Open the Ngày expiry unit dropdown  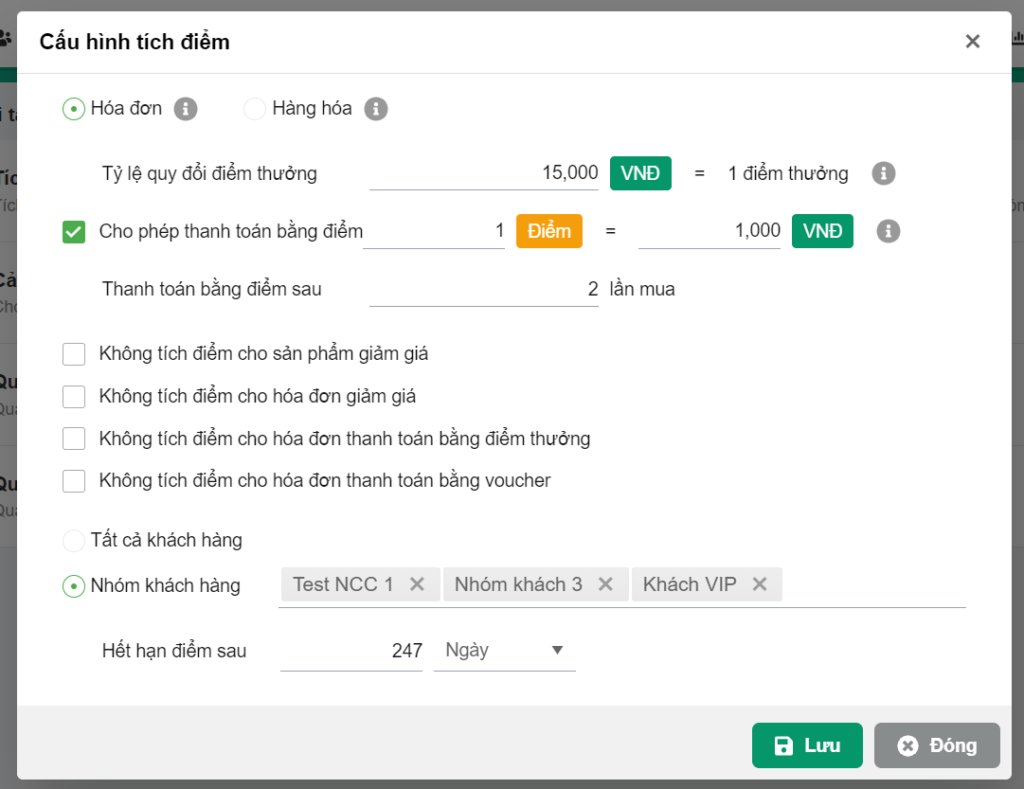tap(504, 651)
